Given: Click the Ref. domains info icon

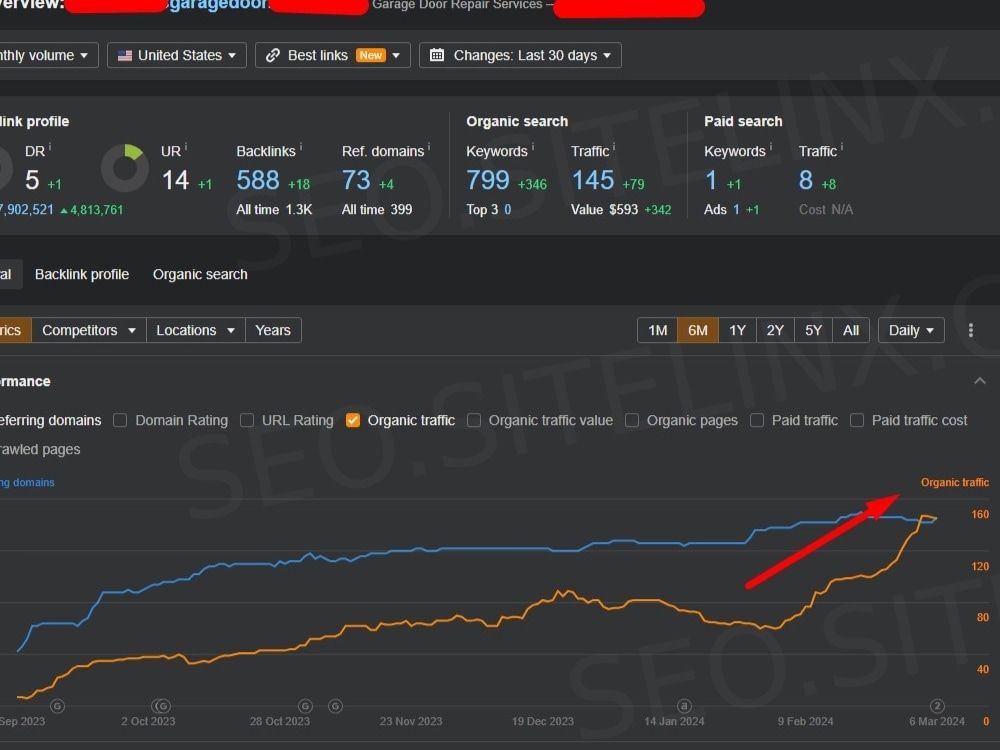Looking at the screenshot, I should pyautogui.click(x=429, y=147).
